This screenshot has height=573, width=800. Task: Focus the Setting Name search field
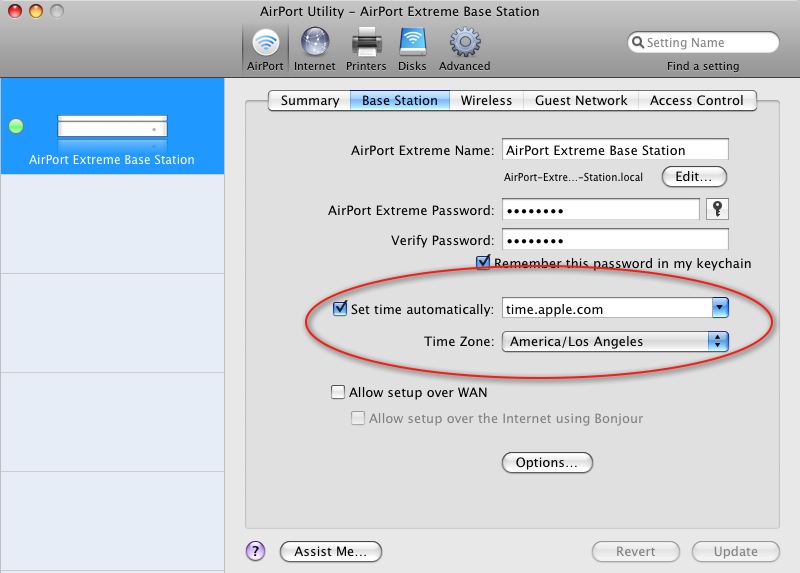(703, 42)
